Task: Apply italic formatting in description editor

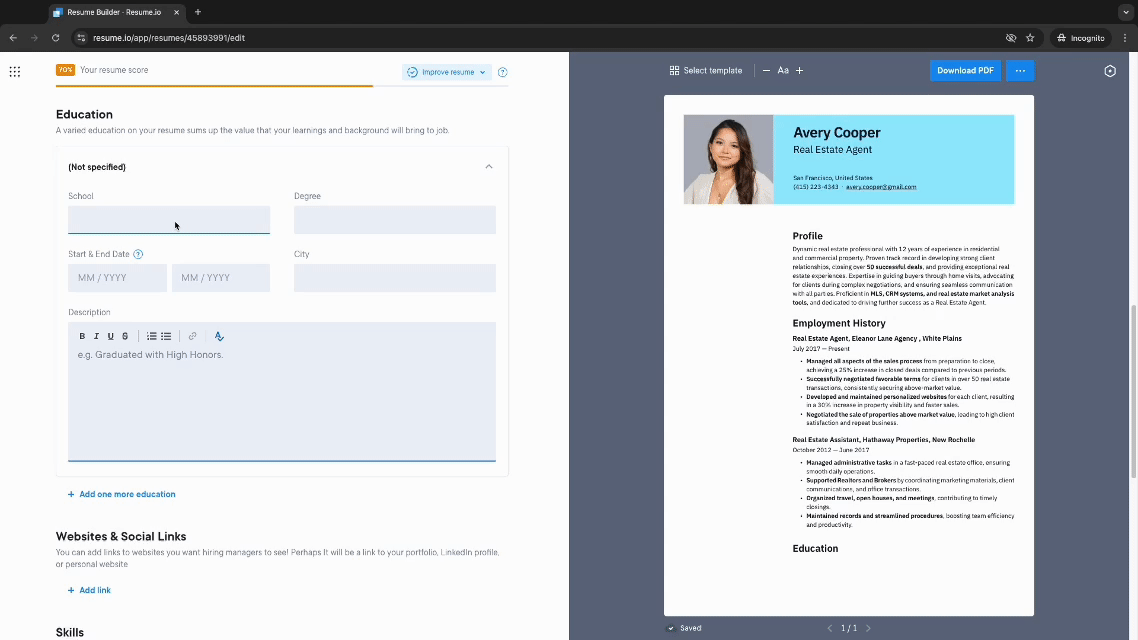Action: 96,335
